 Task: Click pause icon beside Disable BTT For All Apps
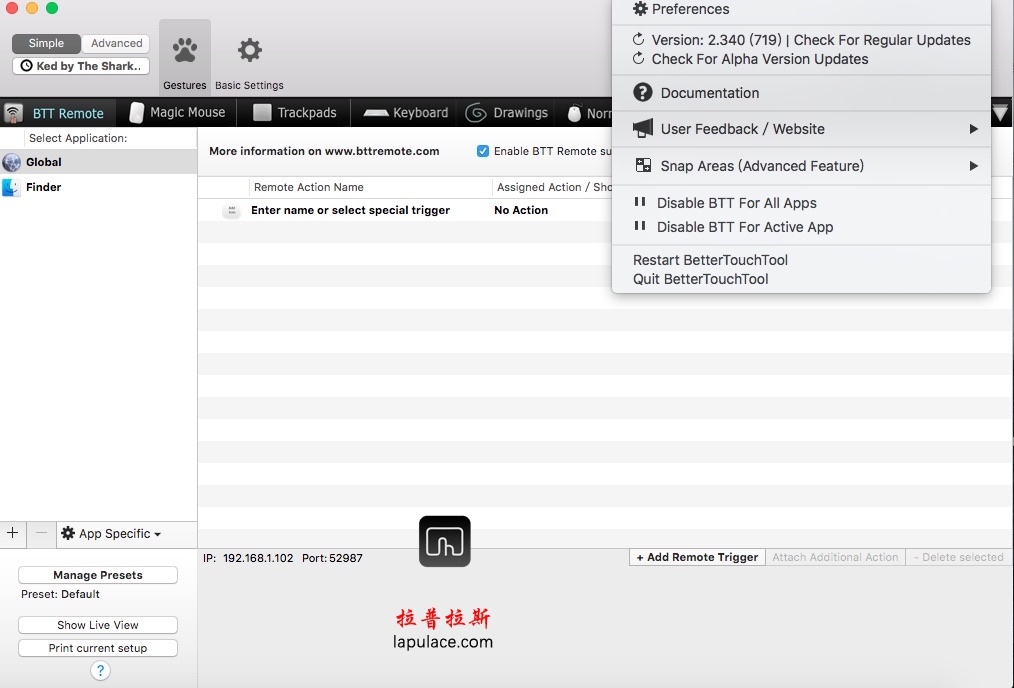pyautogui.click(x=640, y=202)
